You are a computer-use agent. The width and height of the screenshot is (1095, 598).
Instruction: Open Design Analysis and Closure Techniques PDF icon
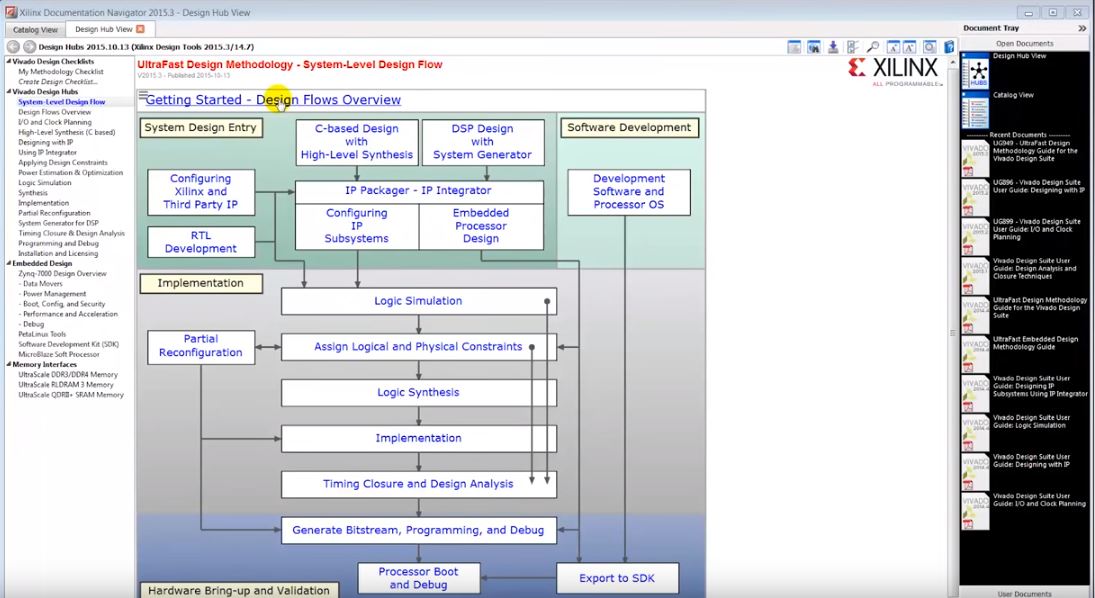click(x=976, y=276)
